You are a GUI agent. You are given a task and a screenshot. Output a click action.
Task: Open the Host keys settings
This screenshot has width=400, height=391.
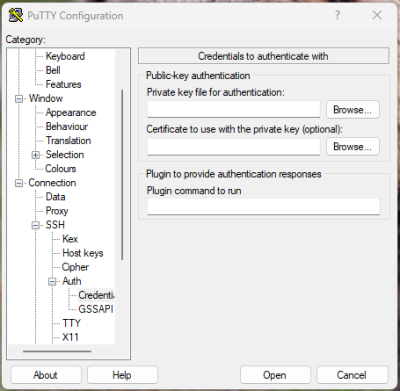click(x=83, y=253)
